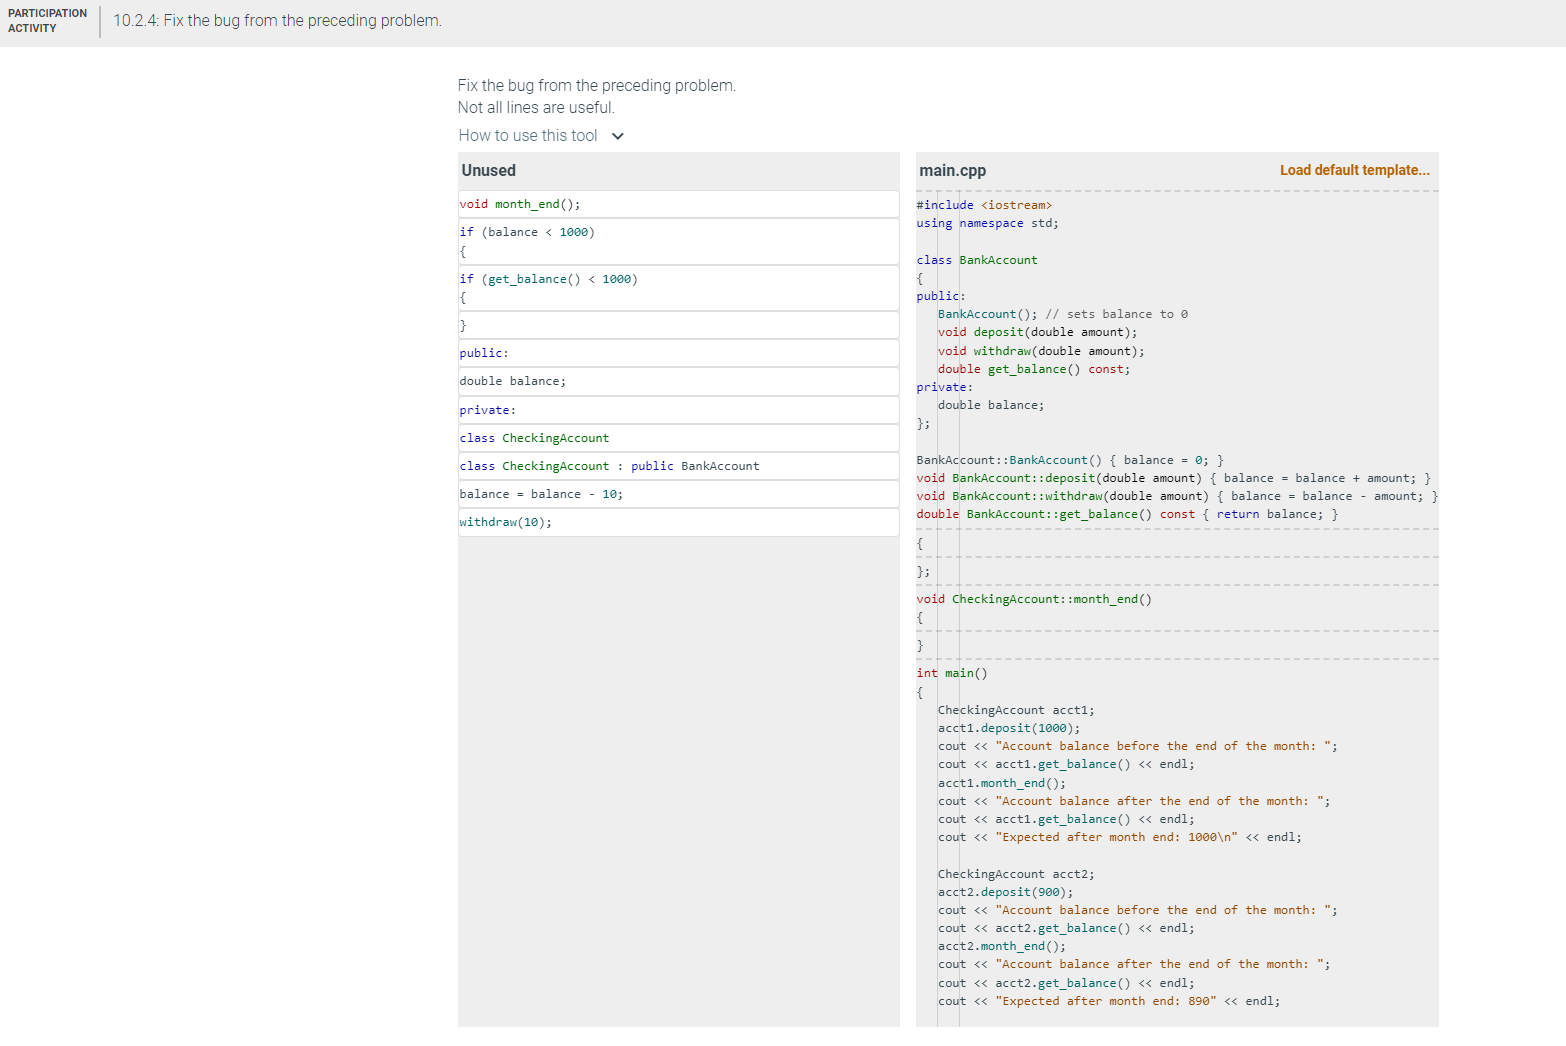Click the 'Unused' panel header
This screenshot has width=1566, height=1046.
pos(489,171)
